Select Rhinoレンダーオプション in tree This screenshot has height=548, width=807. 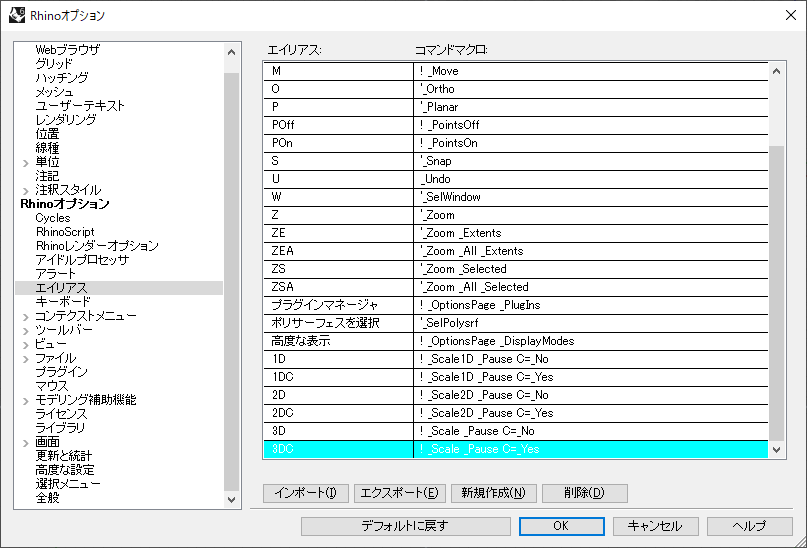pyautogui.click(x=97, y=245)
